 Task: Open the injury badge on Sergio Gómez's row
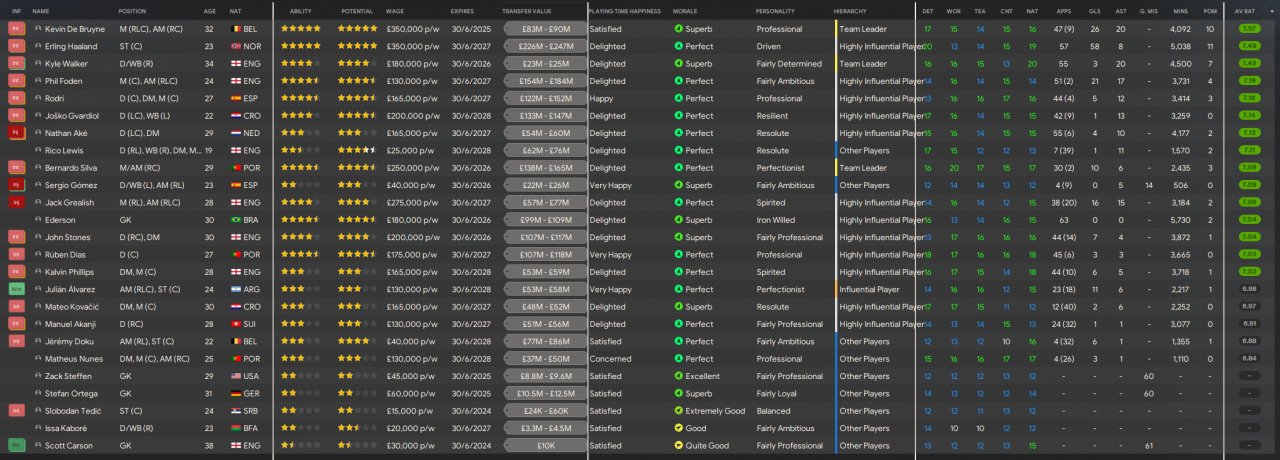[x=16, y=185]
